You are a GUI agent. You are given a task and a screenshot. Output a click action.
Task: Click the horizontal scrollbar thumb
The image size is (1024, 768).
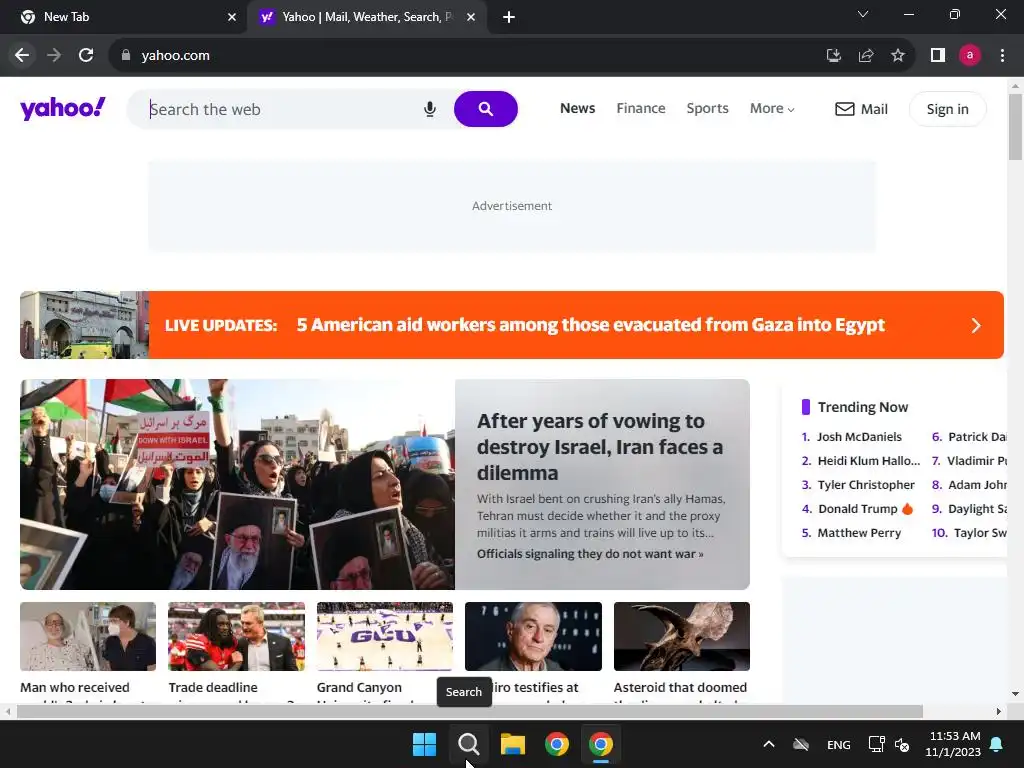(470, 711)
